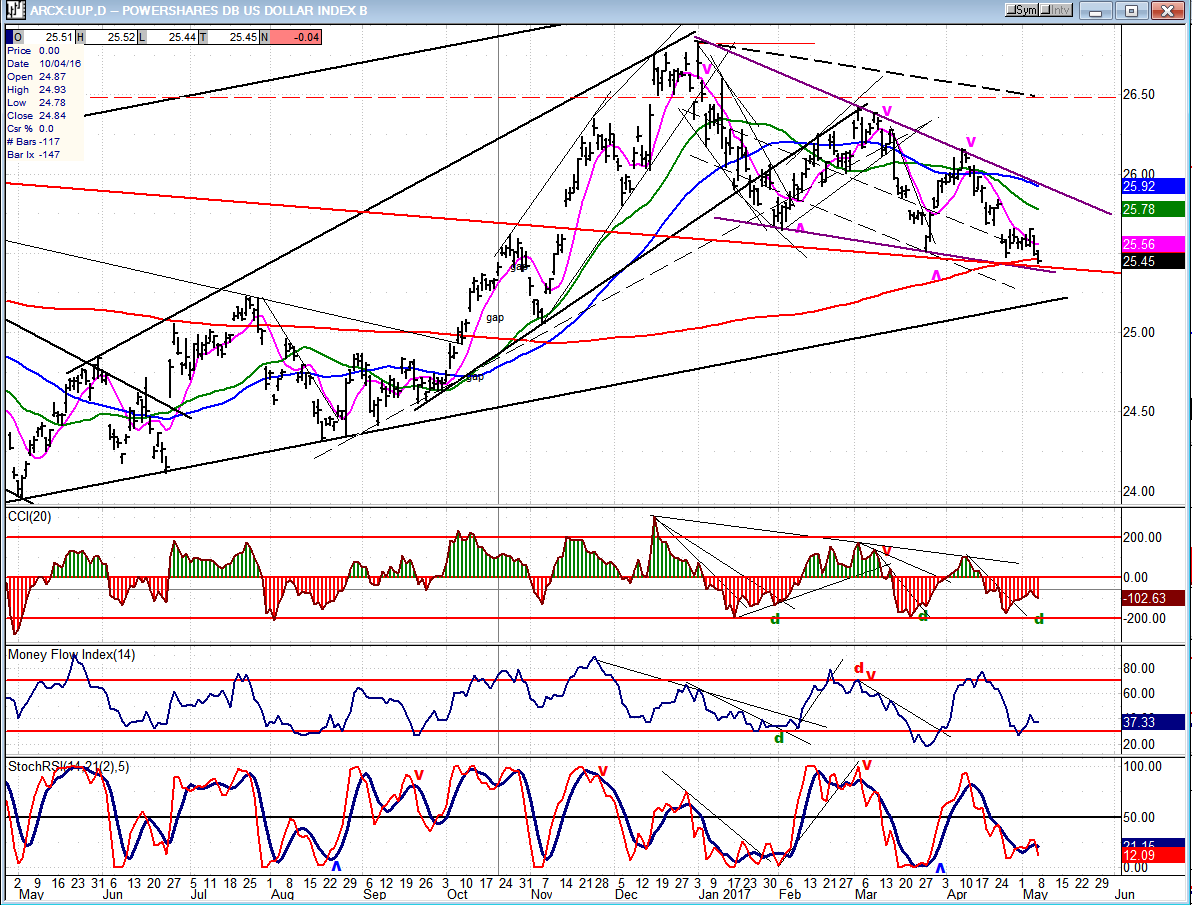Click the -200.00 CCI axis label
This screenshot has height=905, width=1192.
pos(1143,618)
